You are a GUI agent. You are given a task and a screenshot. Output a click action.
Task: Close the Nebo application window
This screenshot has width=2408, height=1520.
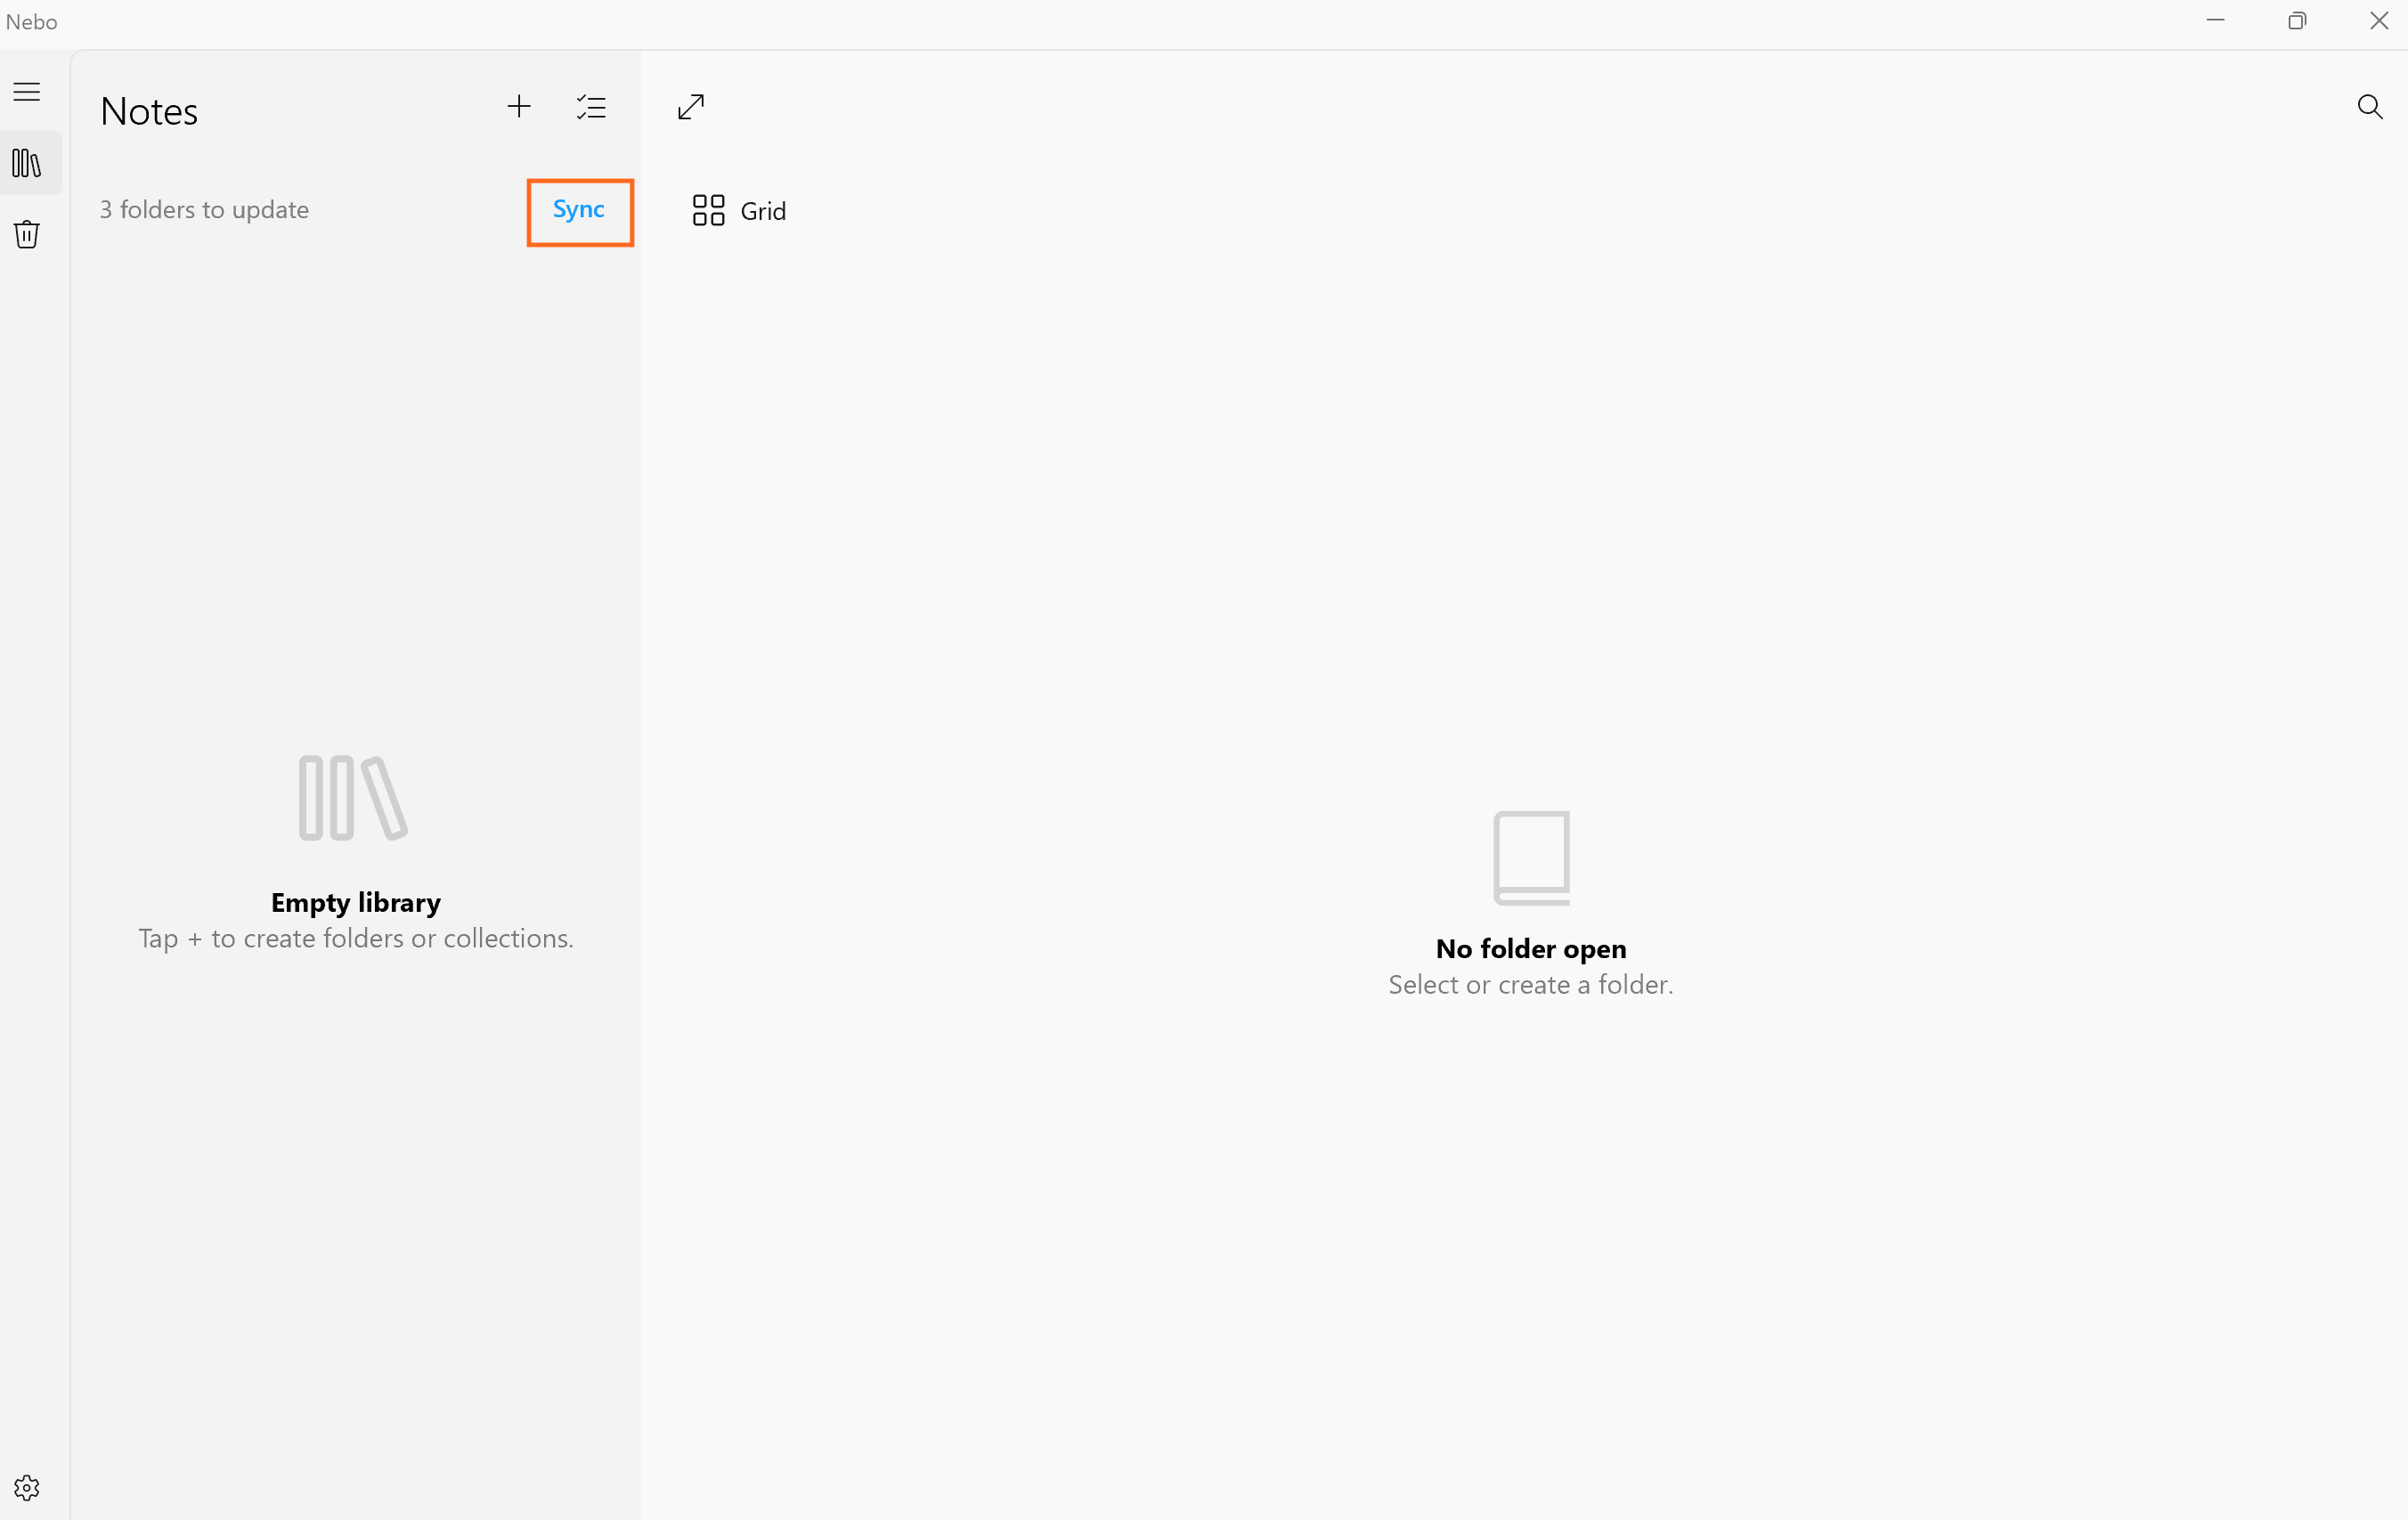2378,21
